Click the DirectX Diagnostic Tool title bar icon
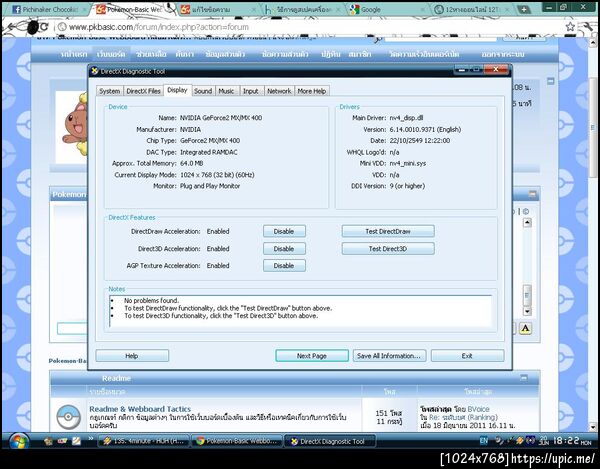This screenshot has height=469, width=600. point(95,71)
